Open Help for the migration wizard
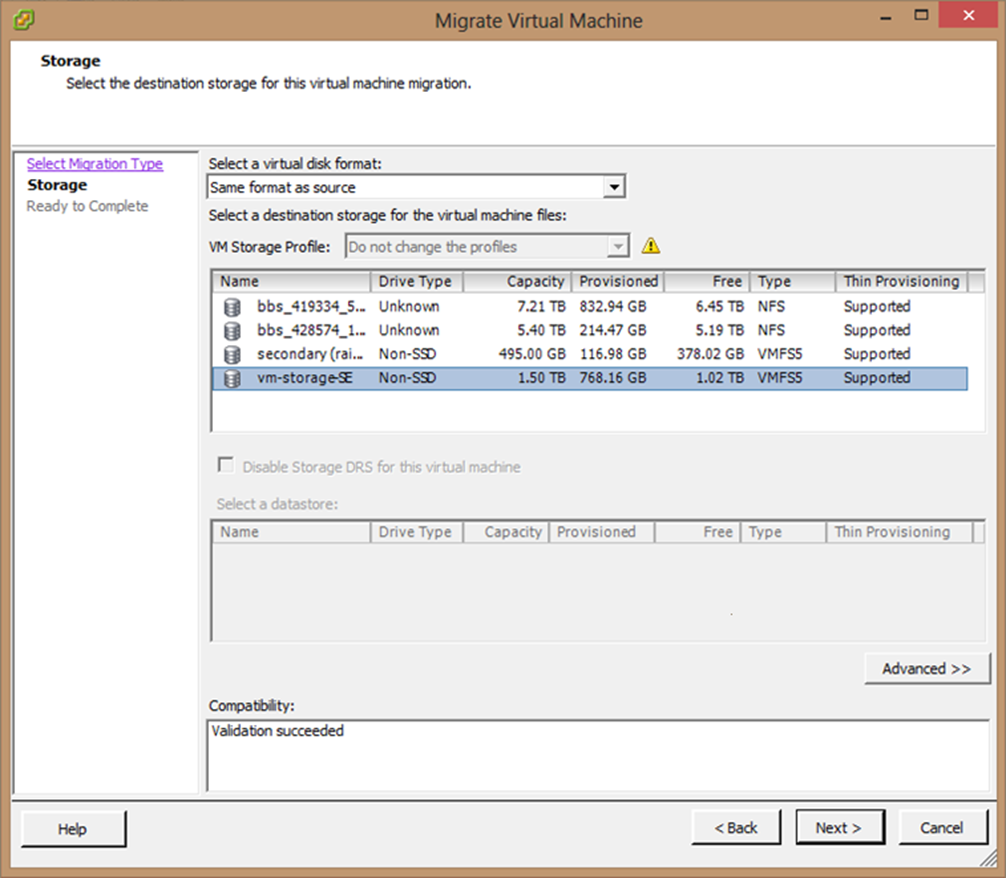 [73, 829]
